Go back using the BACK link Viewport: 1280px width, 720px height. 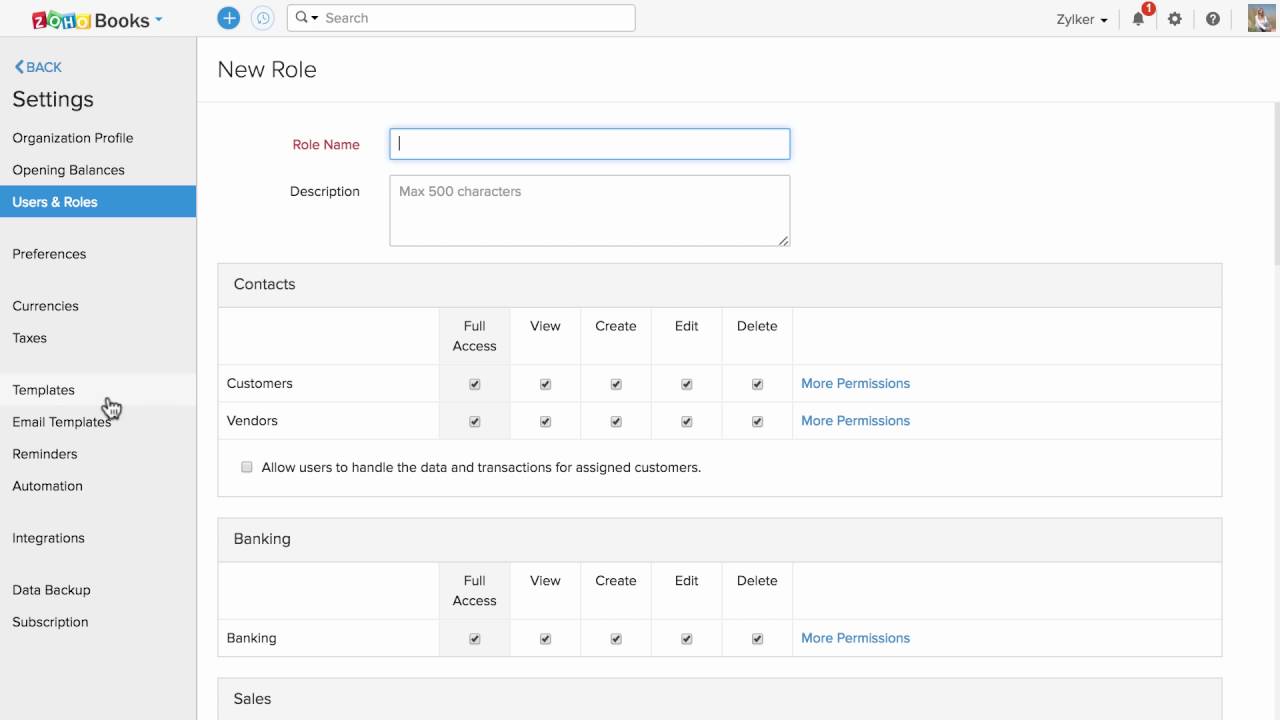[38, 67]
